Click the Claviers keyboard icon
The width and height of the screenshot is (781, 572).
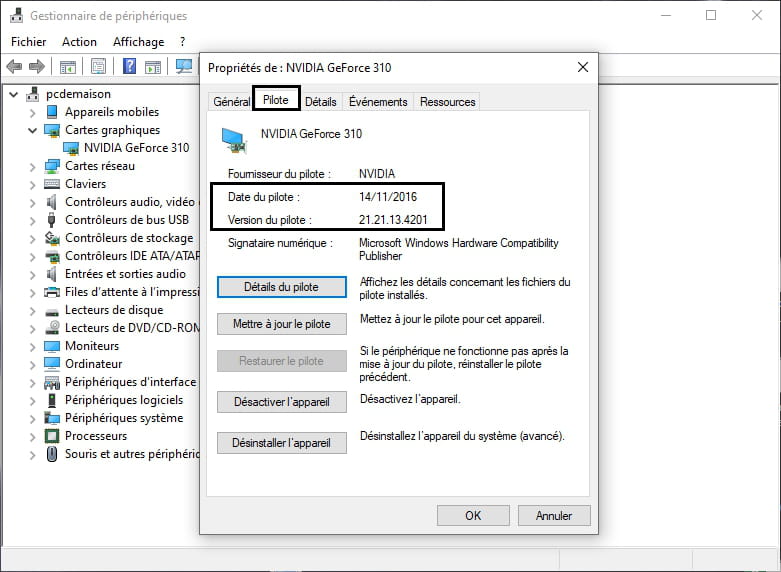click(x=52, y=184)
